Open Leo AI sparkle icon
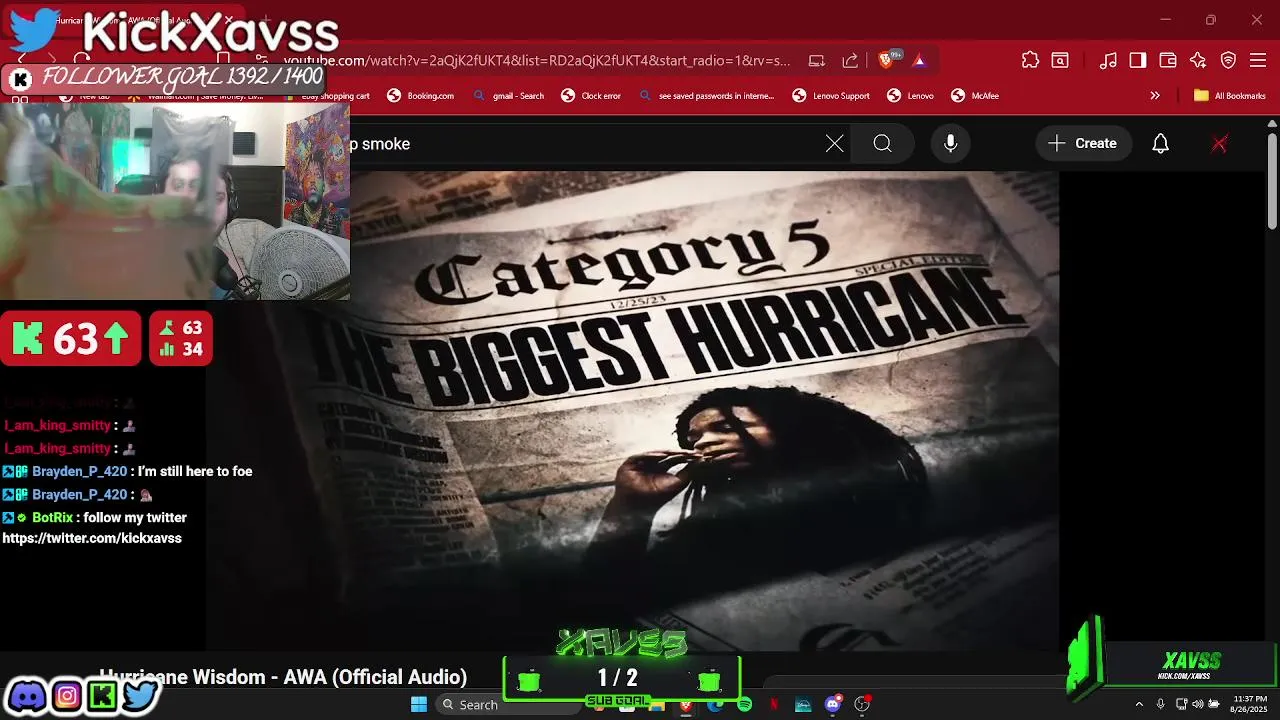Screen dimensions: 1280x720 (1198, 60)
